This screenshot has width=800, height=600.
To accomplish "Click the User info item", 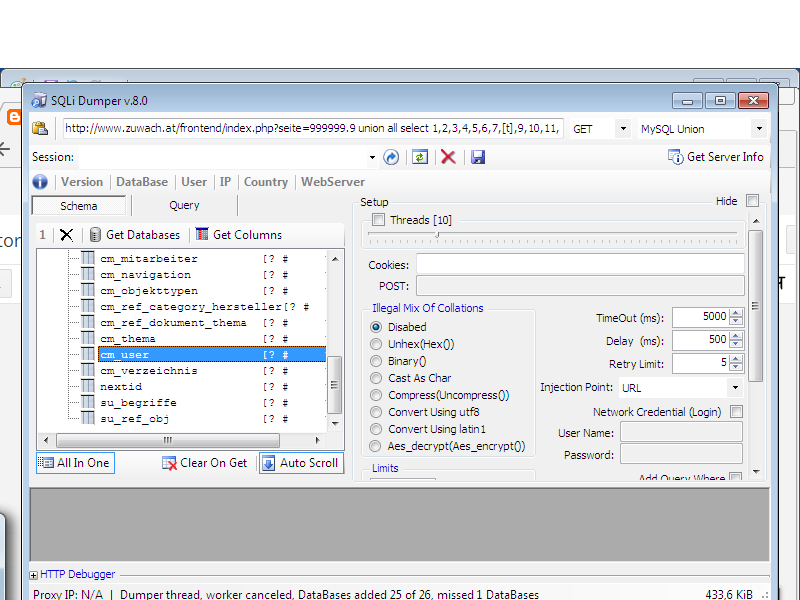I will coord(194,182).
